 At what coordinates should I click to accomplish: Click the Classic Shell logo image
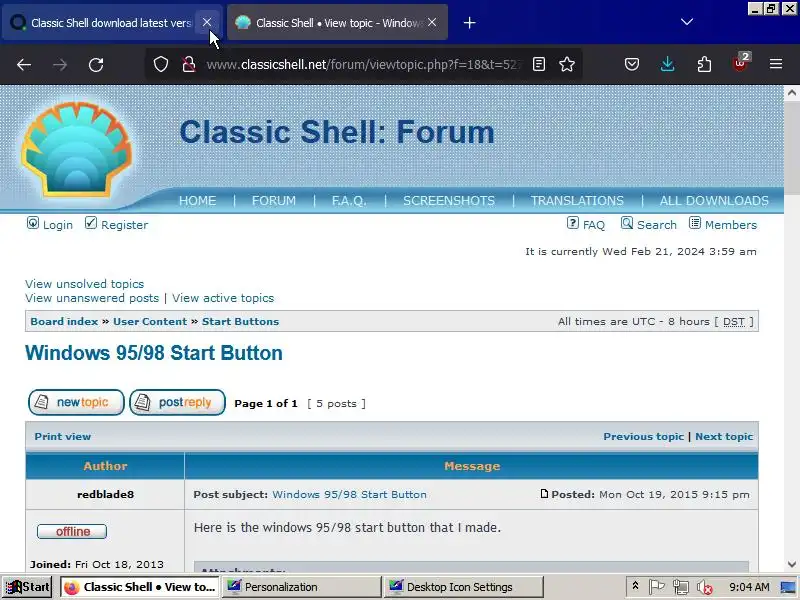point(77,149)
